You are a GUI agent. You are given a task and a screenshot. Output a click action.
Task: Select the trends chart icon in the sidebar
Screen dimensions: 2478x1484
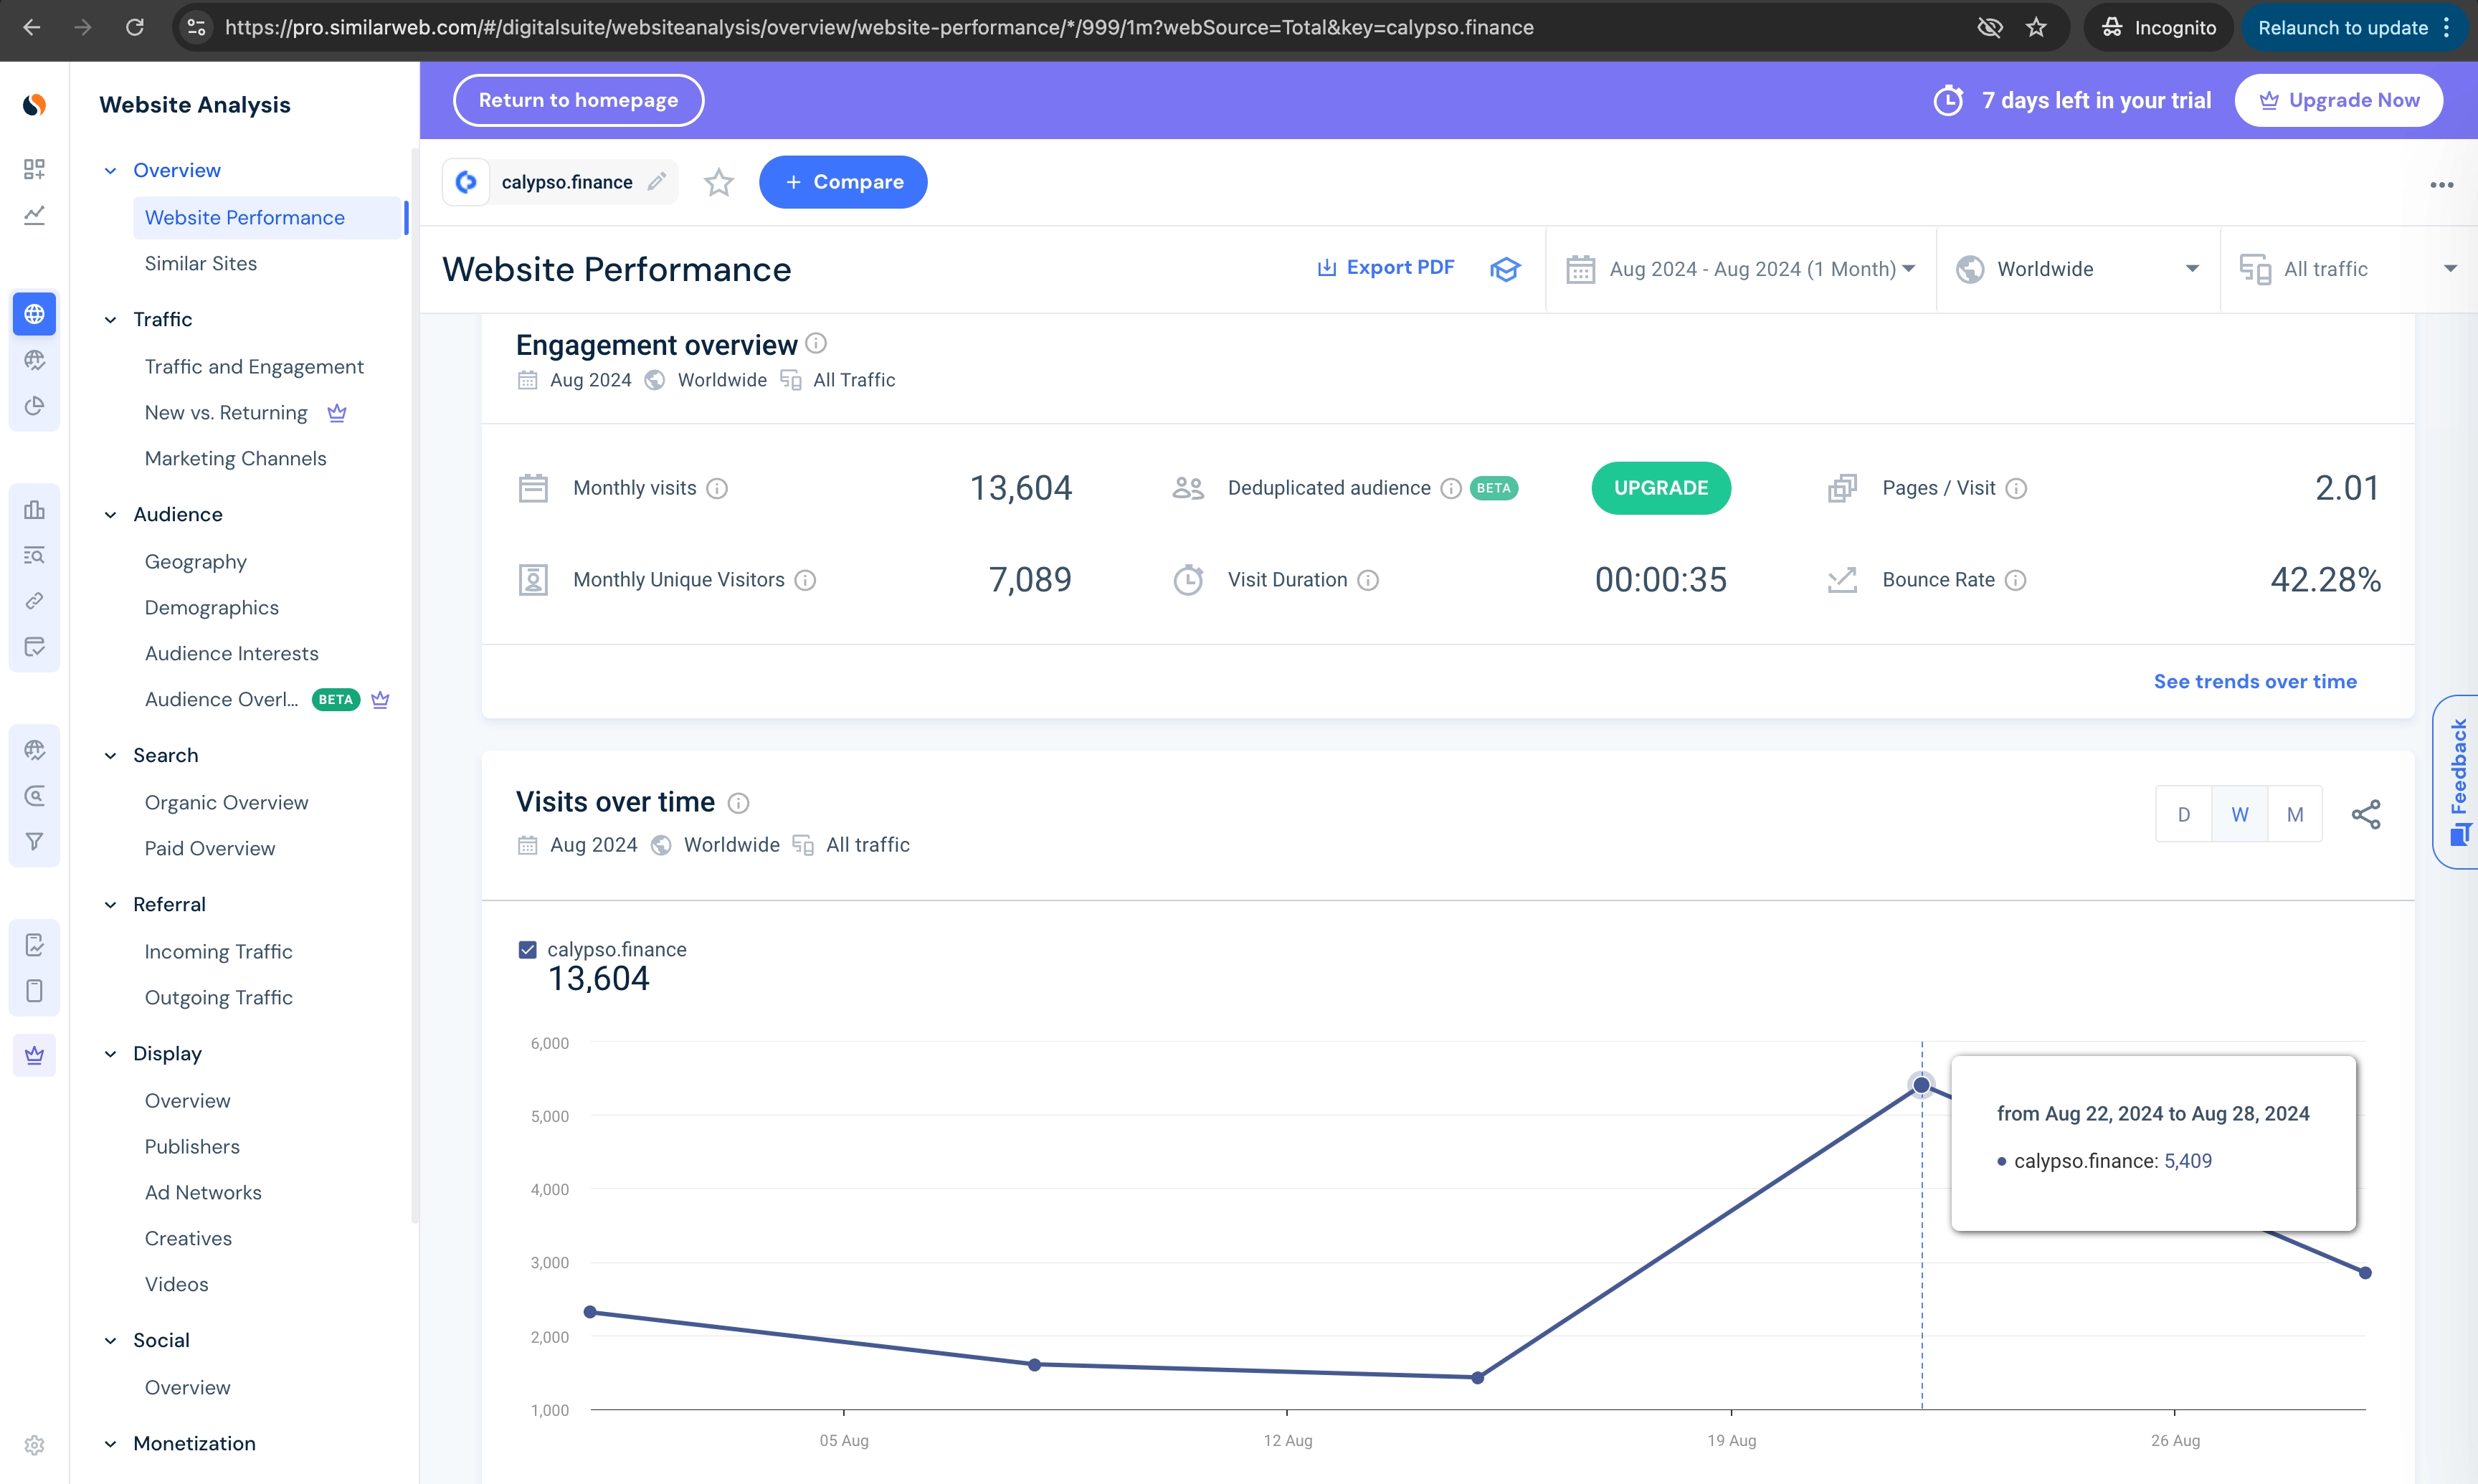pos(34,215)
